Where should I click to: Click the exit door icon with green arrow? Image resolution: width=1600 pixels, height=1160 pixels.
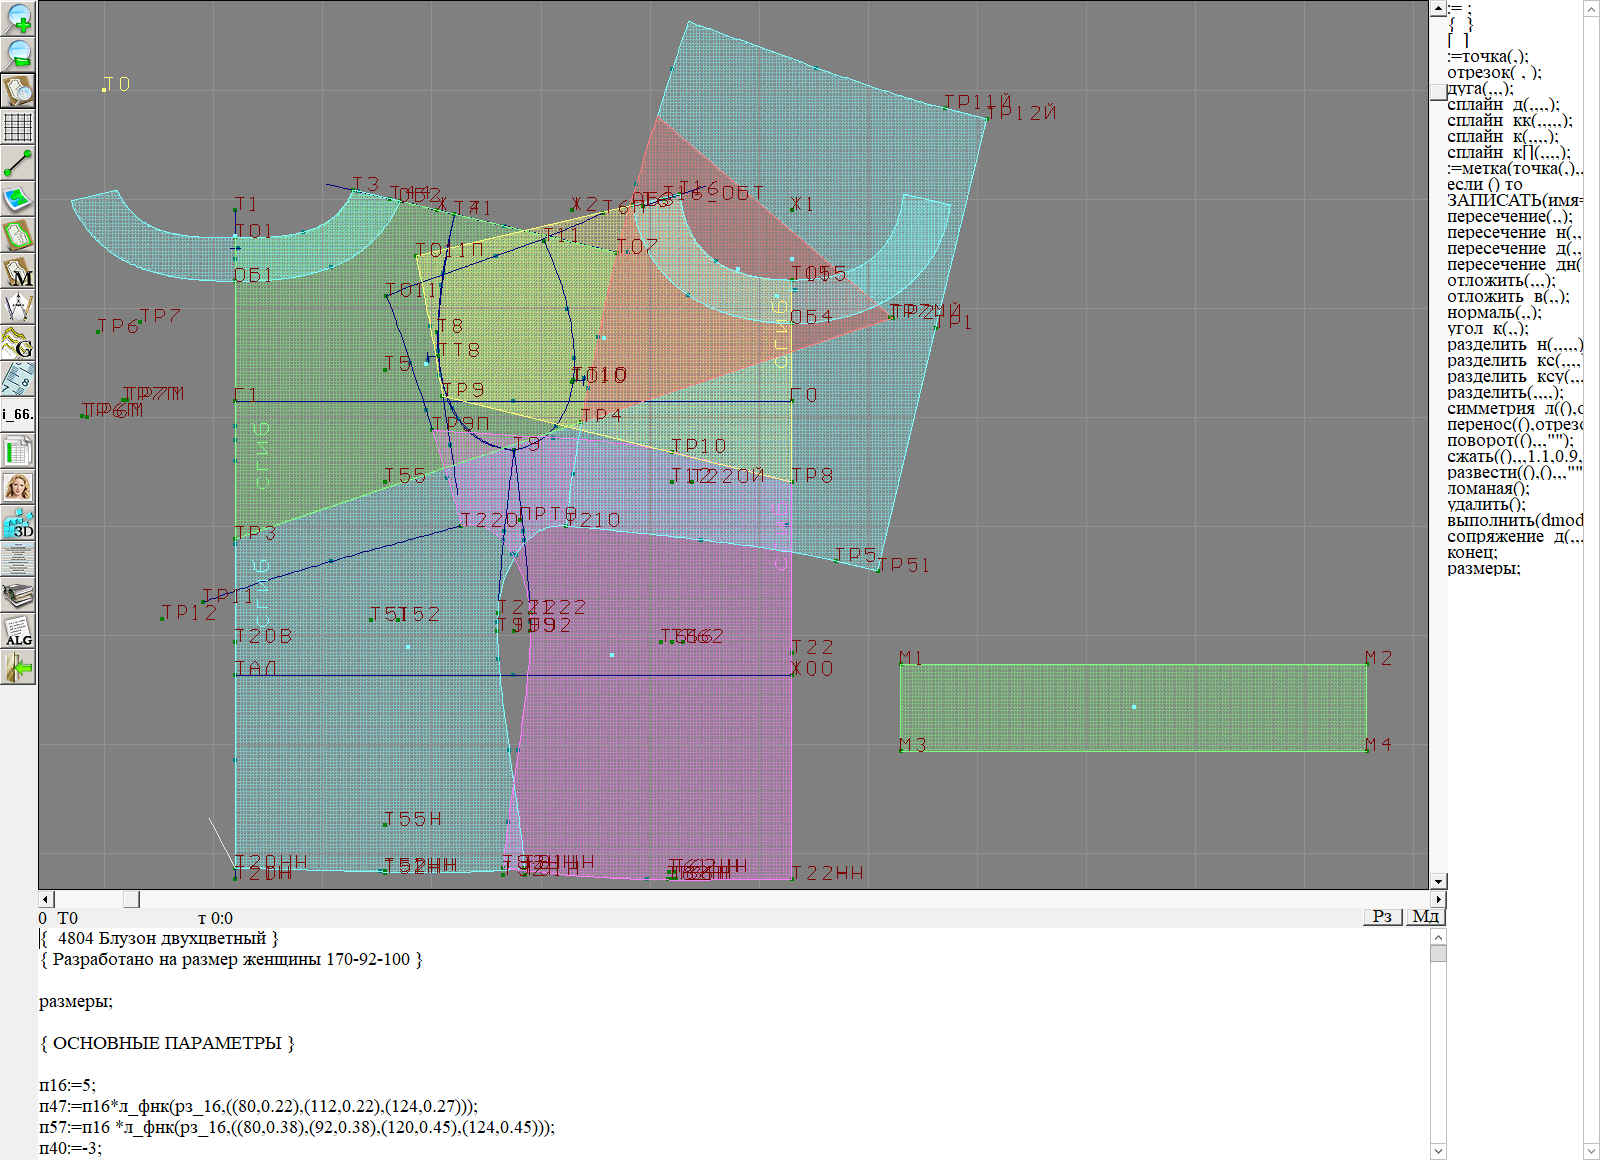(x=18, y=667)
